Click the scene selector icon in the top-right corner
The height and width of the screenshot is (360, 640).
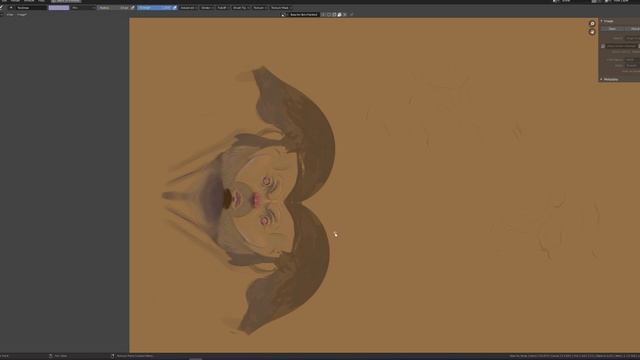tap(556, 1)
